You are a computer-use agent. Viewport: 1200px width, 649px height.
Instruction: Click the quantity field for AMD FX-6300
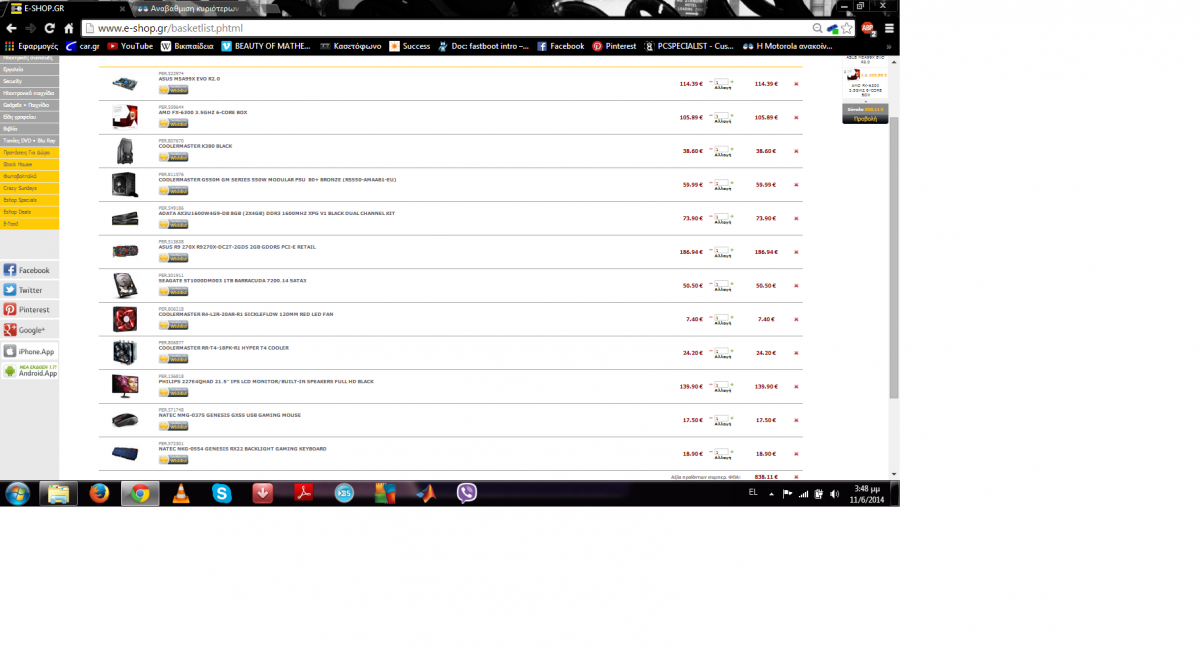click(722, 116)
